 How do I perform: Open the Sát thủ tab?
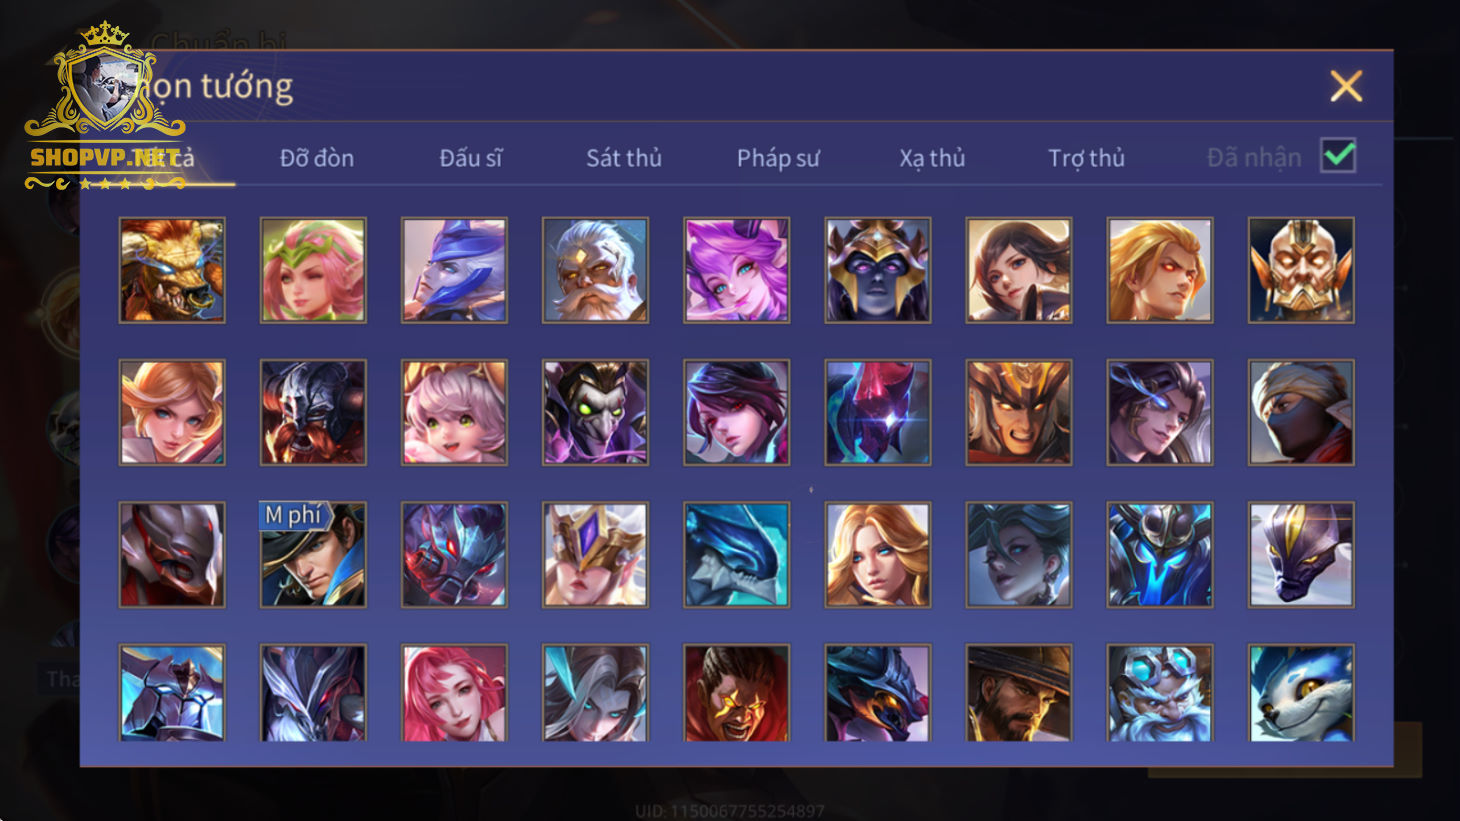click(x=624, y=158)
